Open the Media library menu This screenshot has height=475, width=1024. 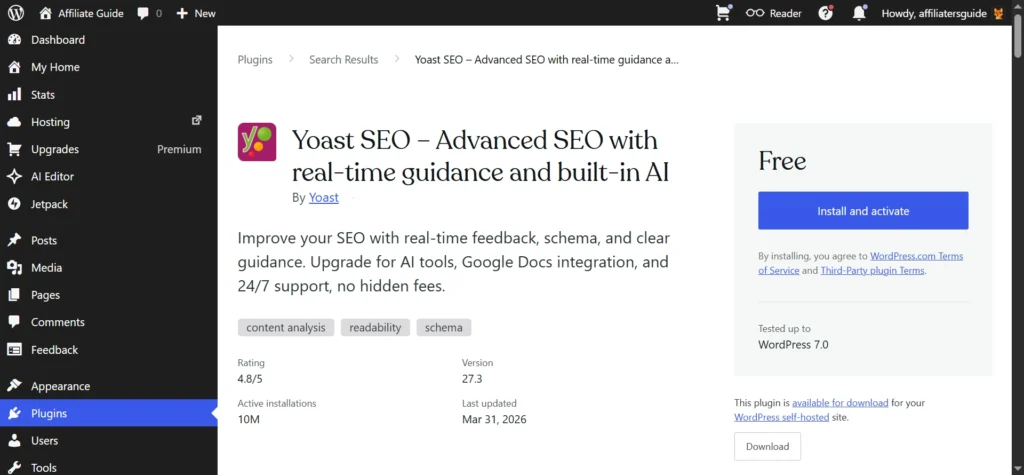pyautogui.click(x=46, y=268)
